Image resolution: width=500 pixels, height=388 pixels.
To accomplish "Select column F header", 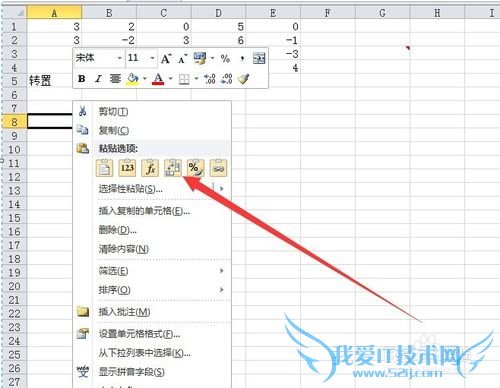I will 328,13.
